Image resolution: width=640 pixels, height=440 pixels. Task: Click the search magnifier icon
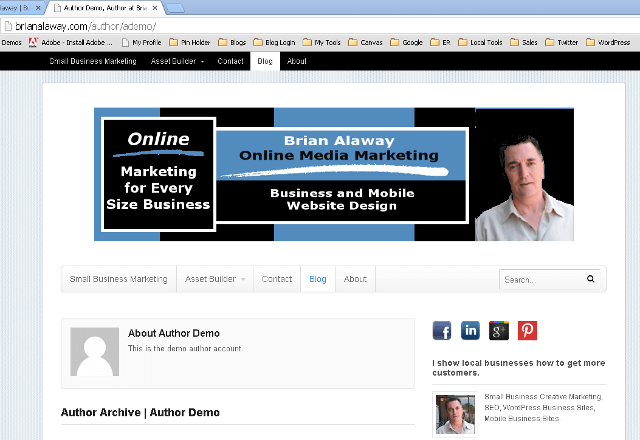(590, 279)
